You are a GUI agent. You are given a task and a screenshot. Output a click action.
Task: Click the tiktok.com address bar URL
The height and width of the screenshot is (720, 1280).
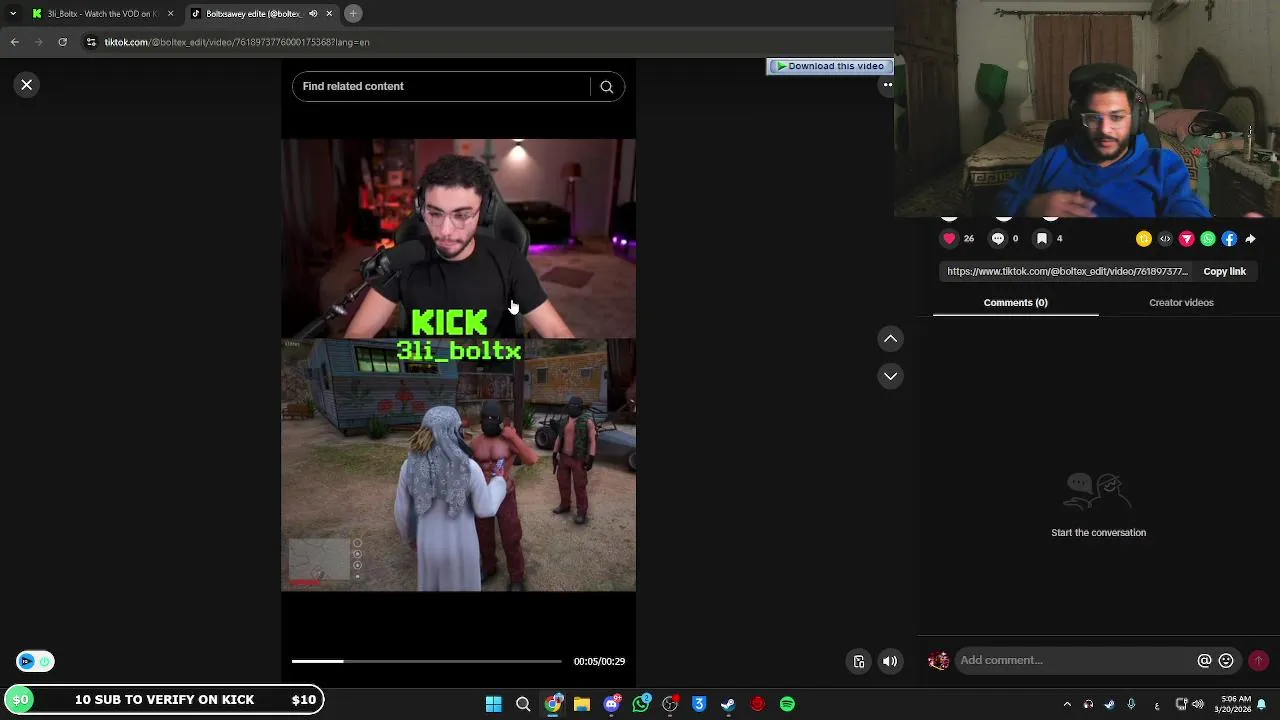pyautogui.click(x=237, y=42)
